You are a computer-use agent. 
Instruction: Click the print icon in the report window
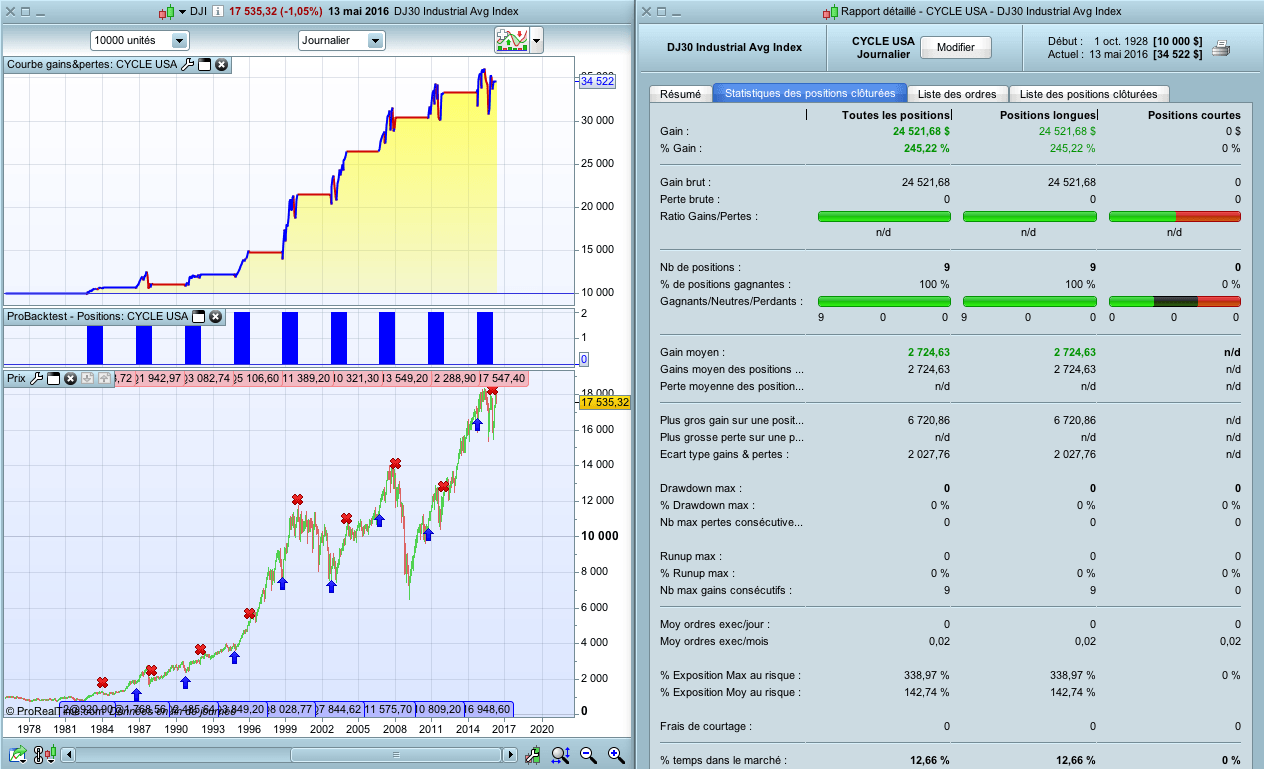(1221, 47)
